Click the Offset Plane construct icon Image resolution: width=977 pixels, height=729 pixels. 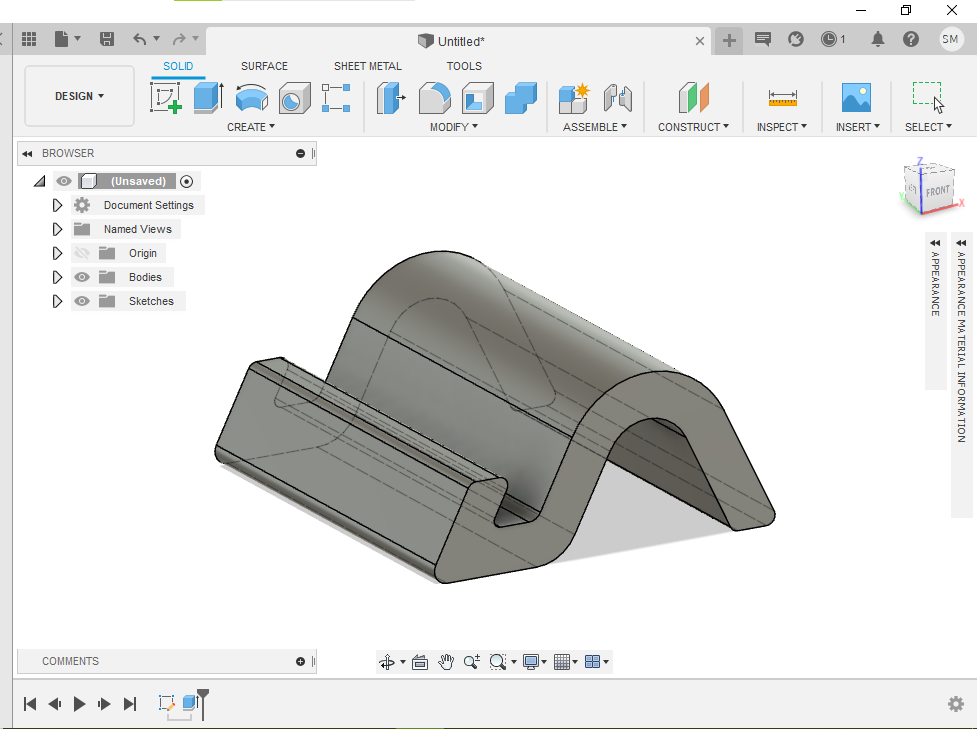693,98
